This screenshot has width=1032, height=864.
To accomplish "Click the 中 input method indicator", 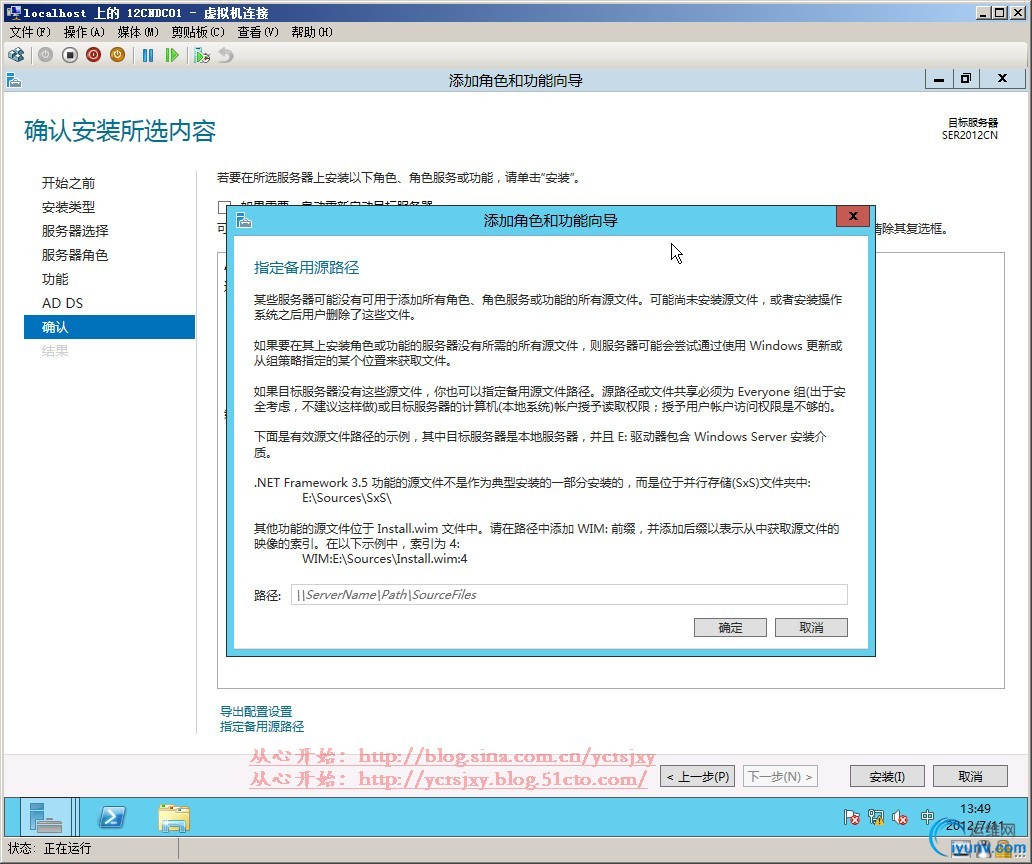I will (927, 817).
